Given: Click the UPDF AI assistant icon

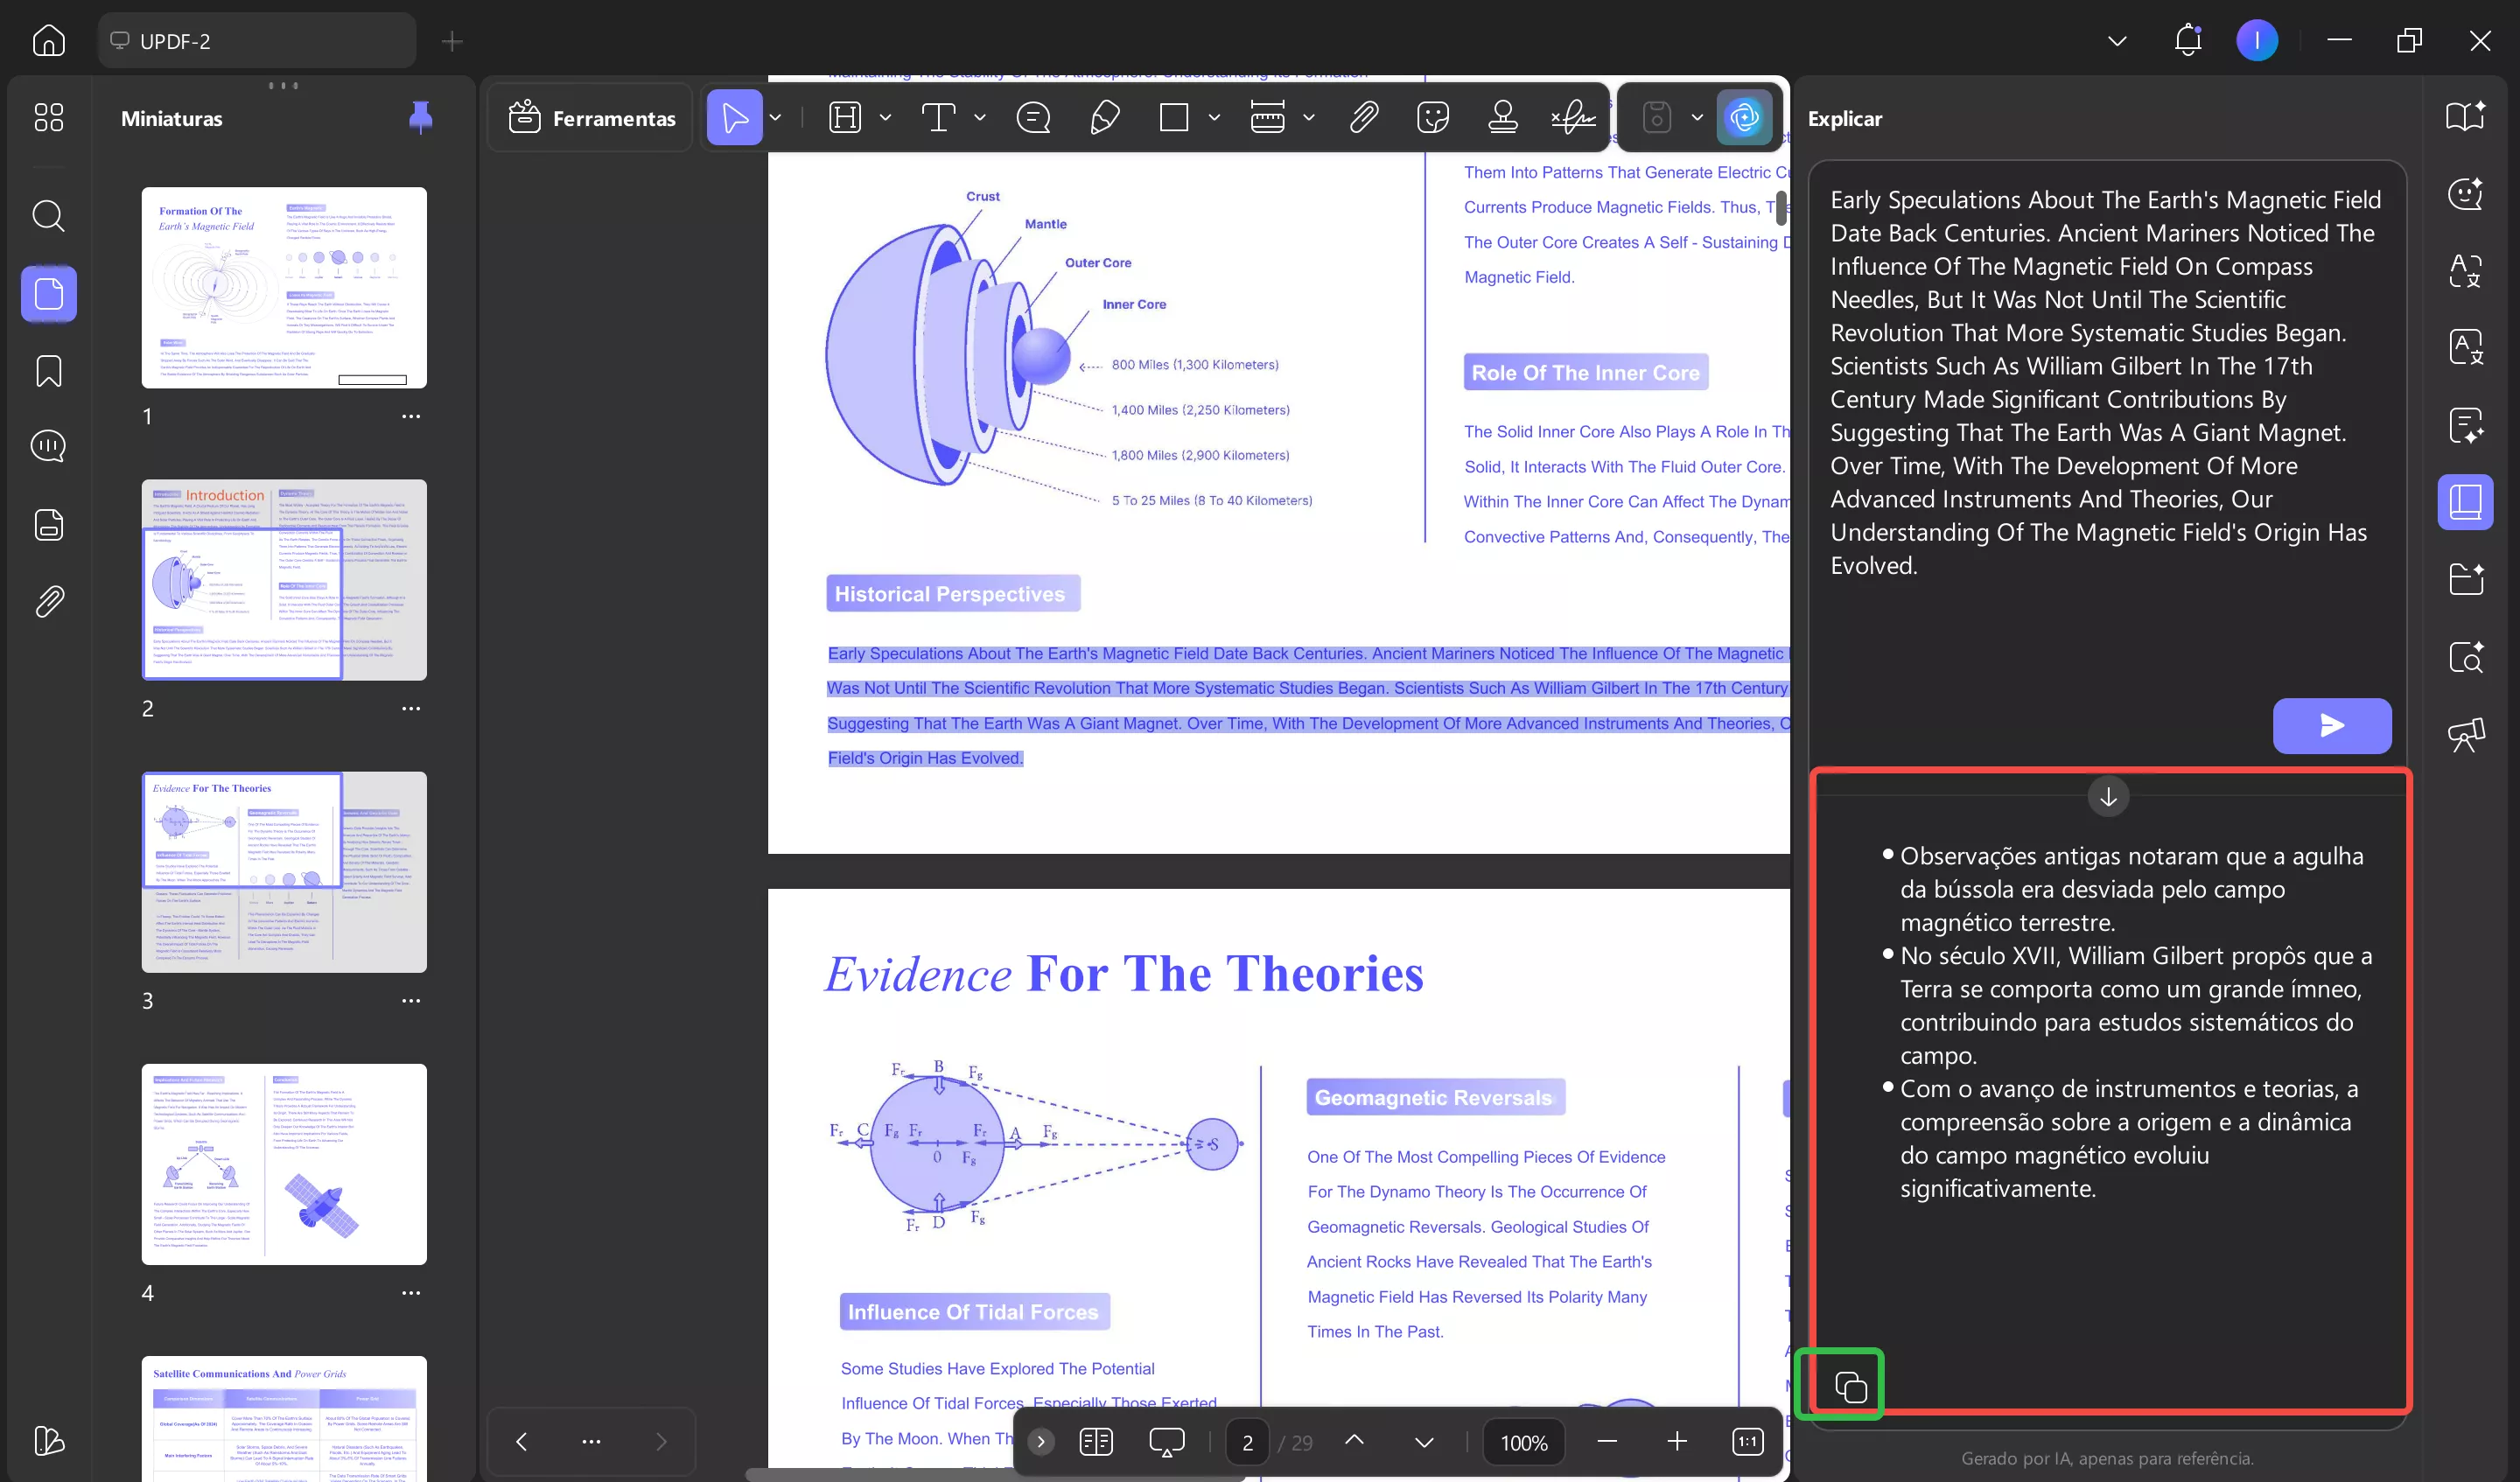Looking at the screenshot, I should [1744, 118].
